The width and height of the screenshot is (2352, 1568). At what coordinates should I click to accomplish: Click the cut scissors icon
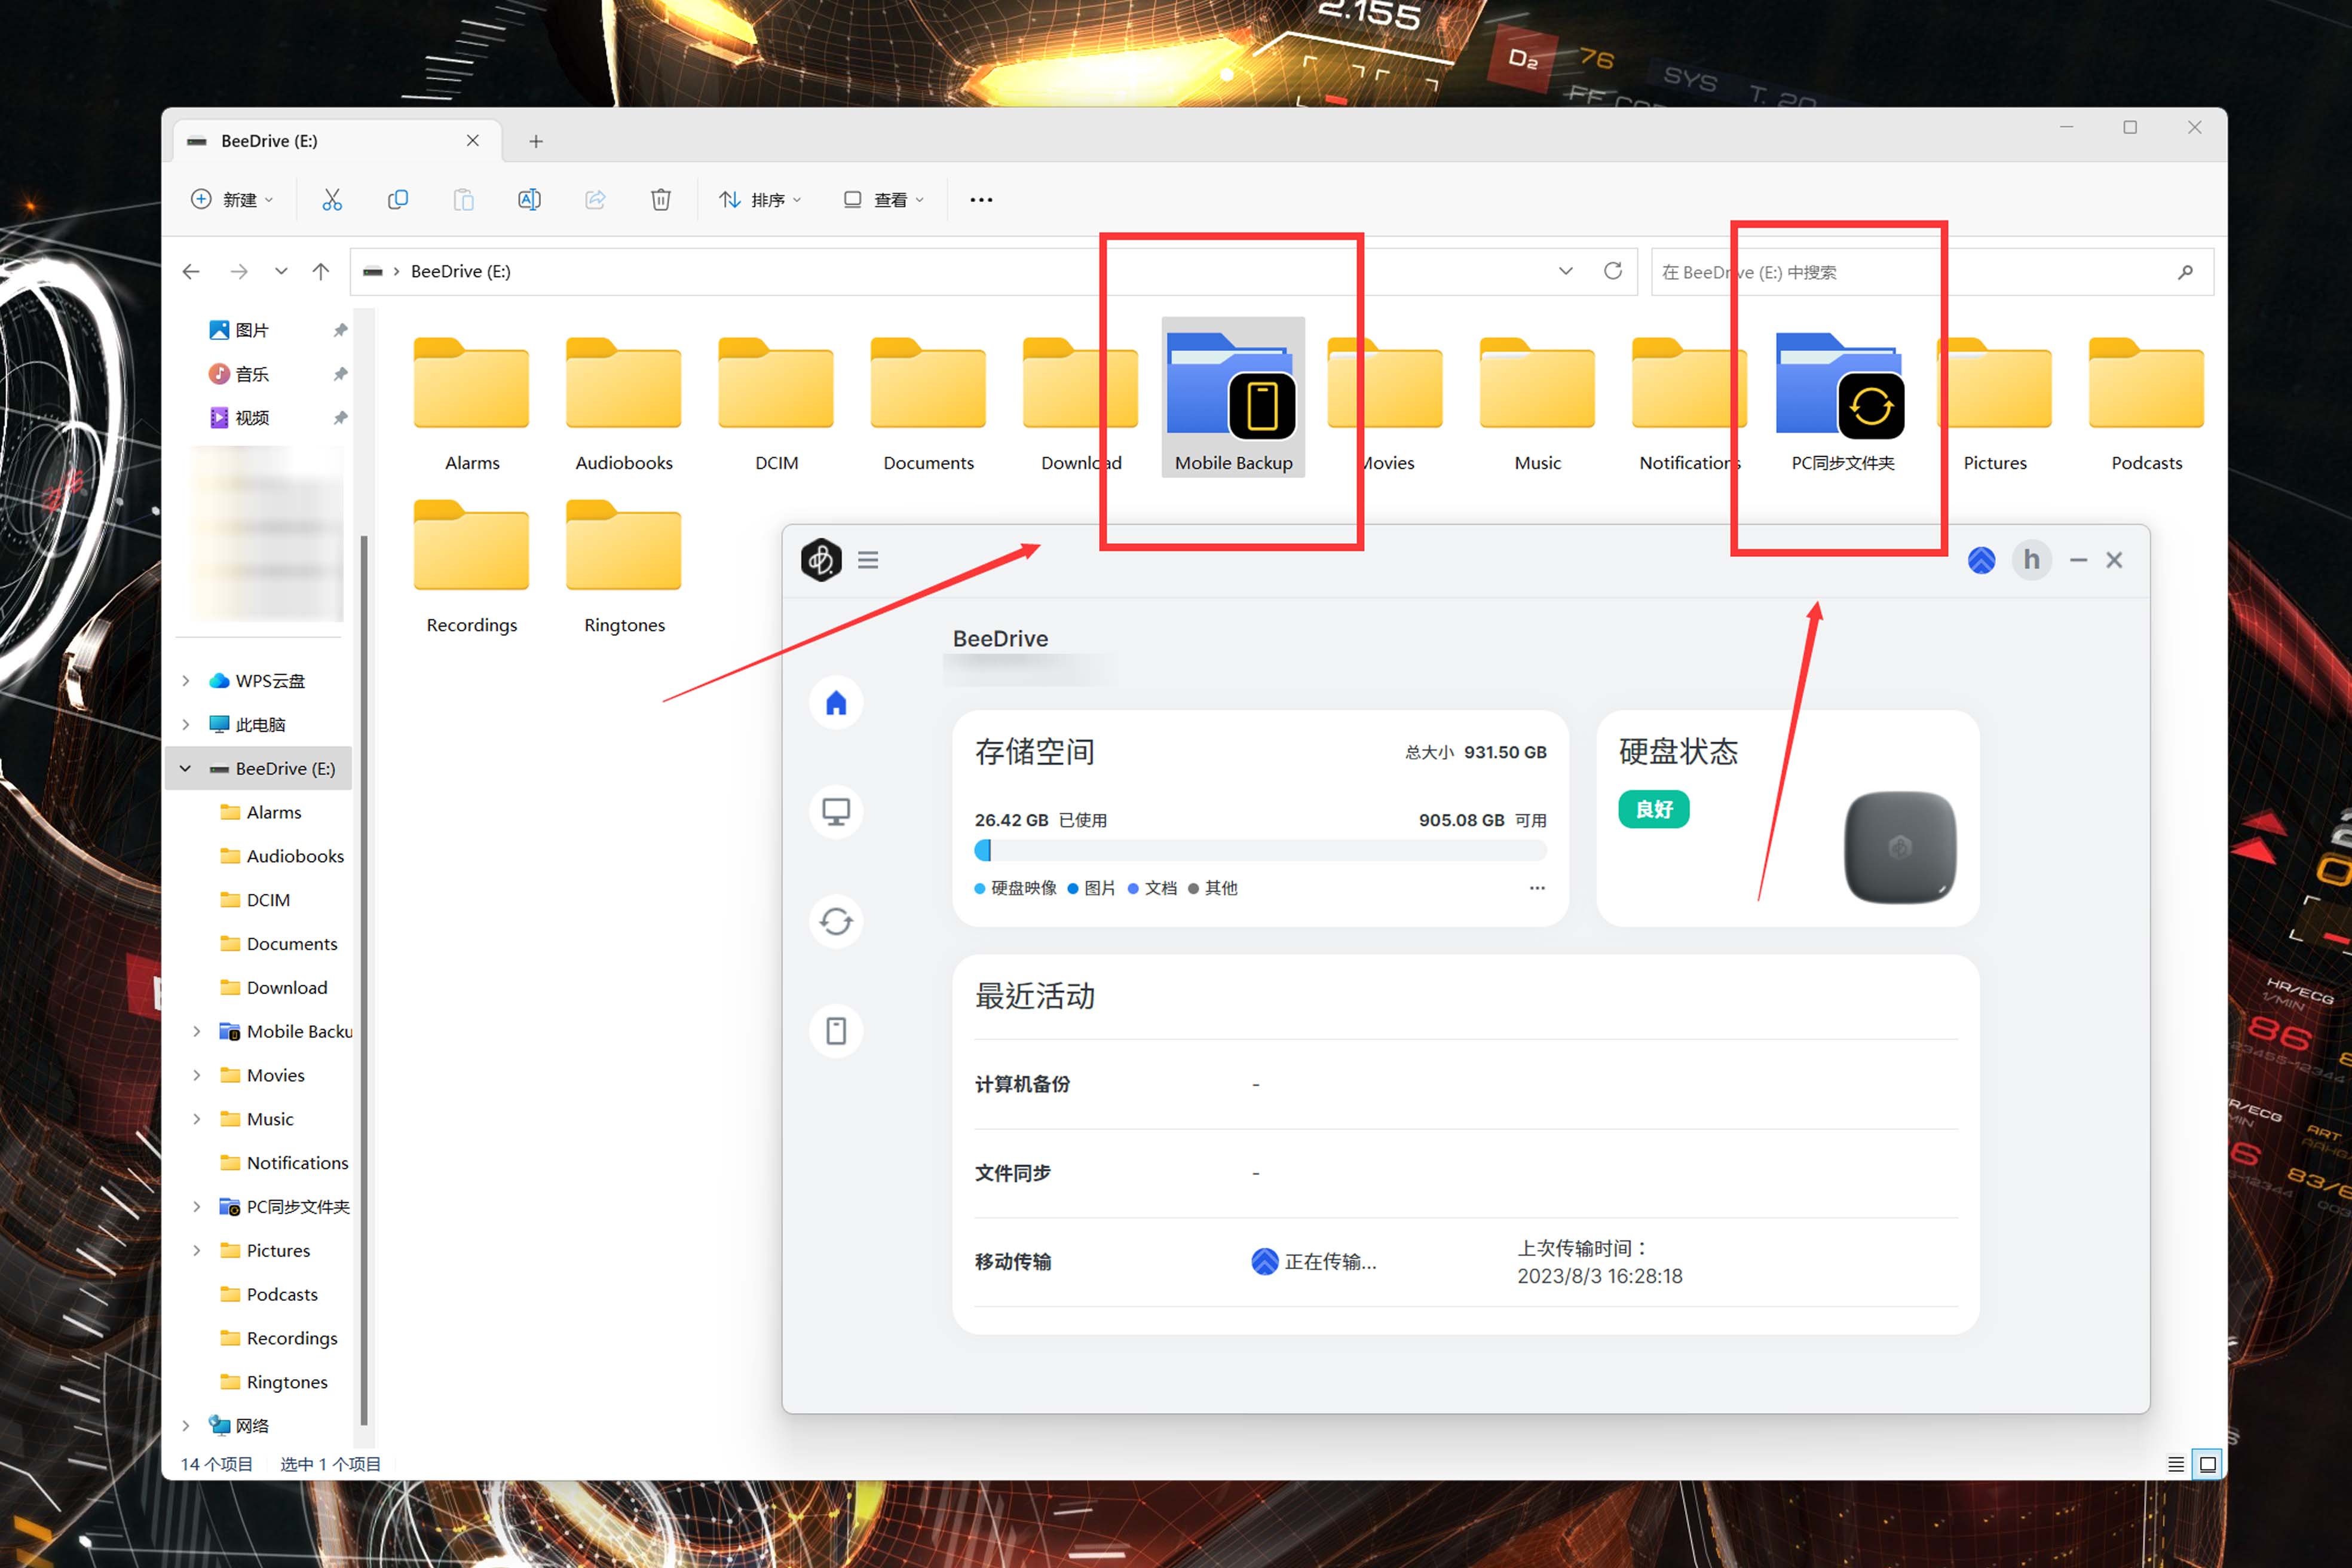point(332,200)
